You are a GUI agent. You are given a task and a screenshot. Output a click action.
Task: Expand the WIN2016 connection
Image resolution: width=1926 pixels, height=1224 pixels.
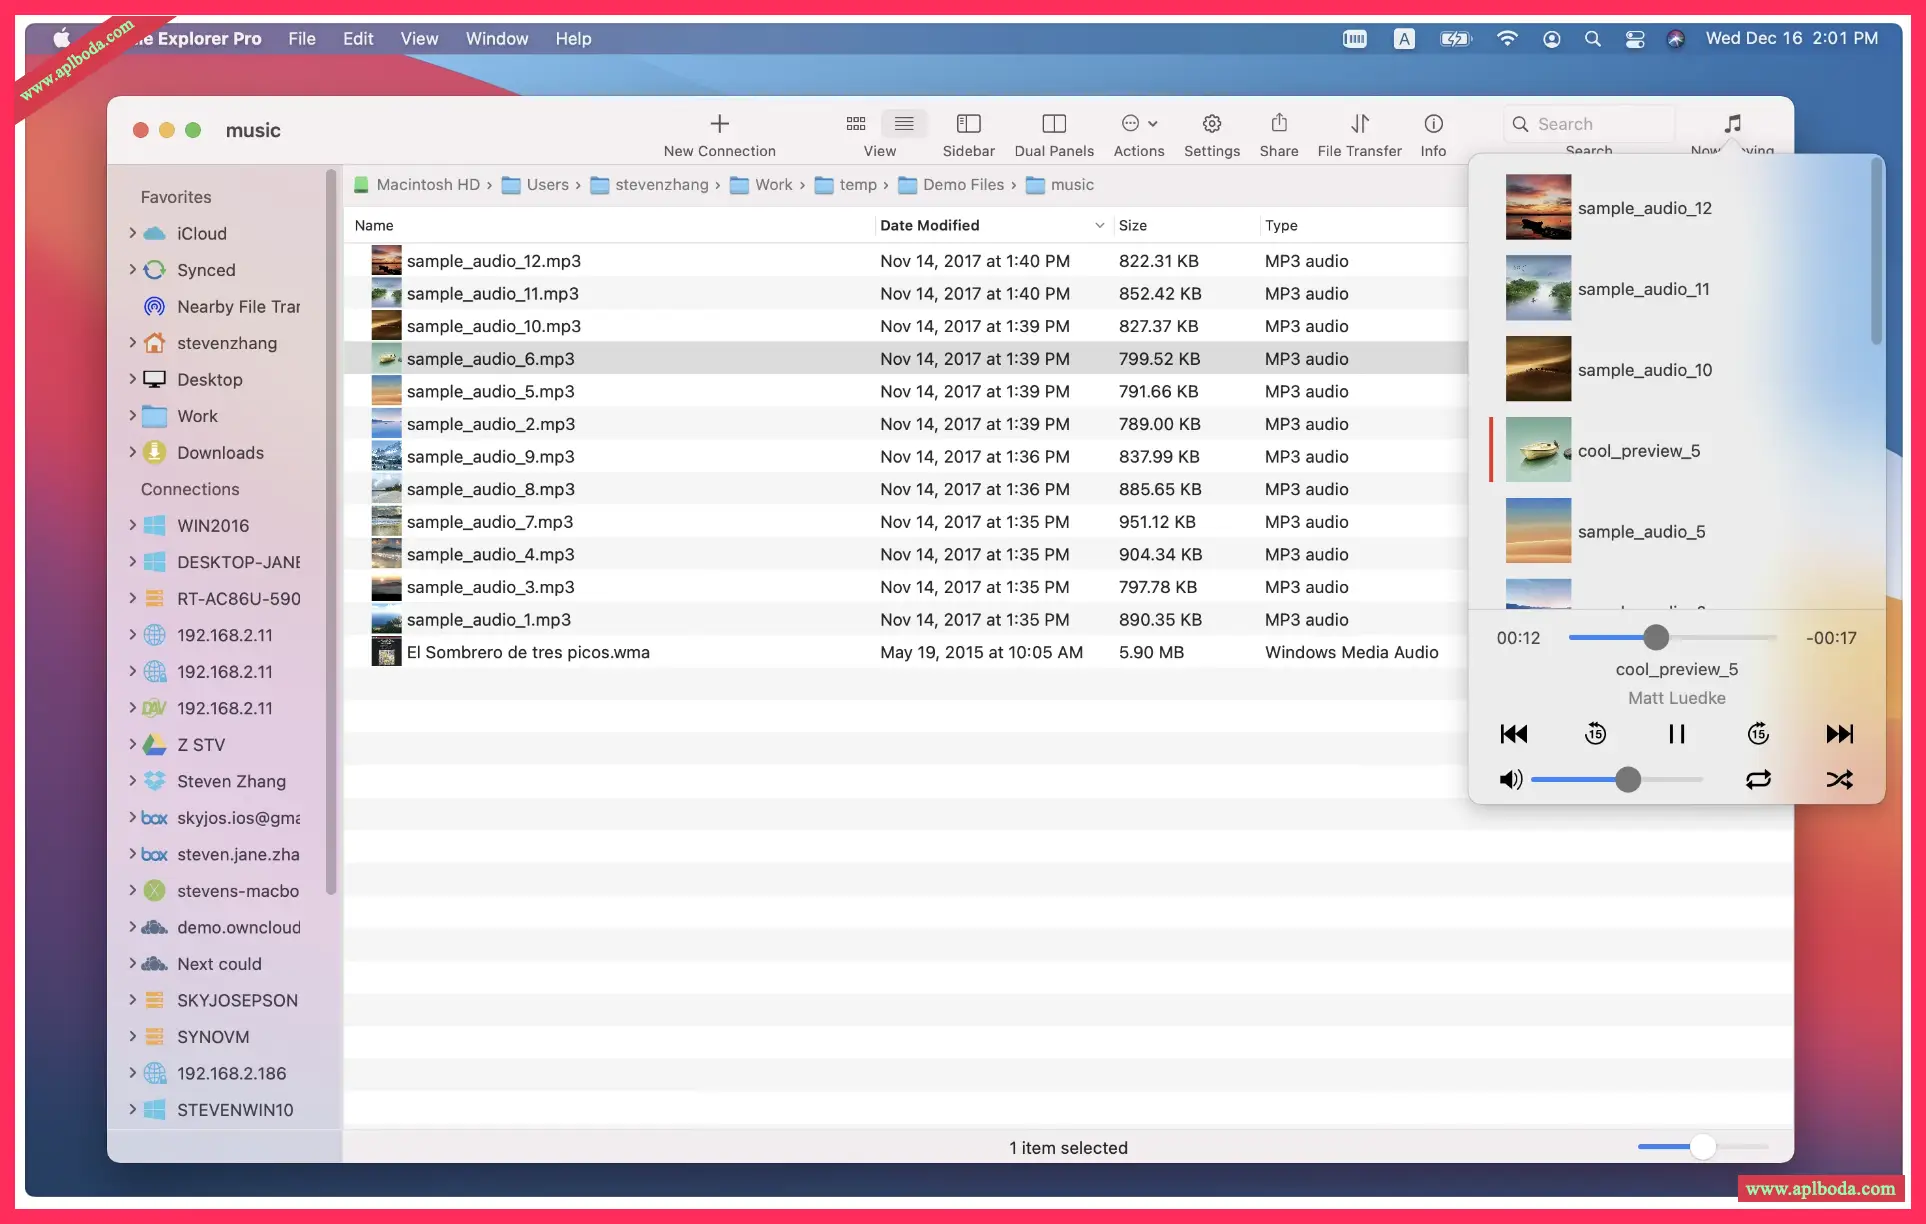(132, 525)
